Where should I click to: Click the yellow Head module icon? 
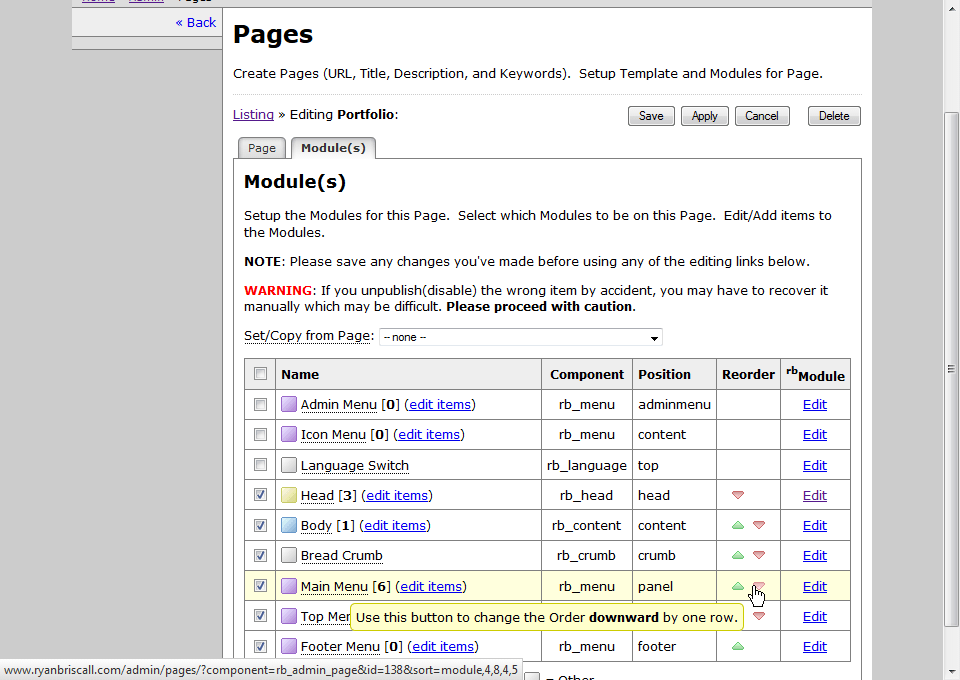pos(289,495)
